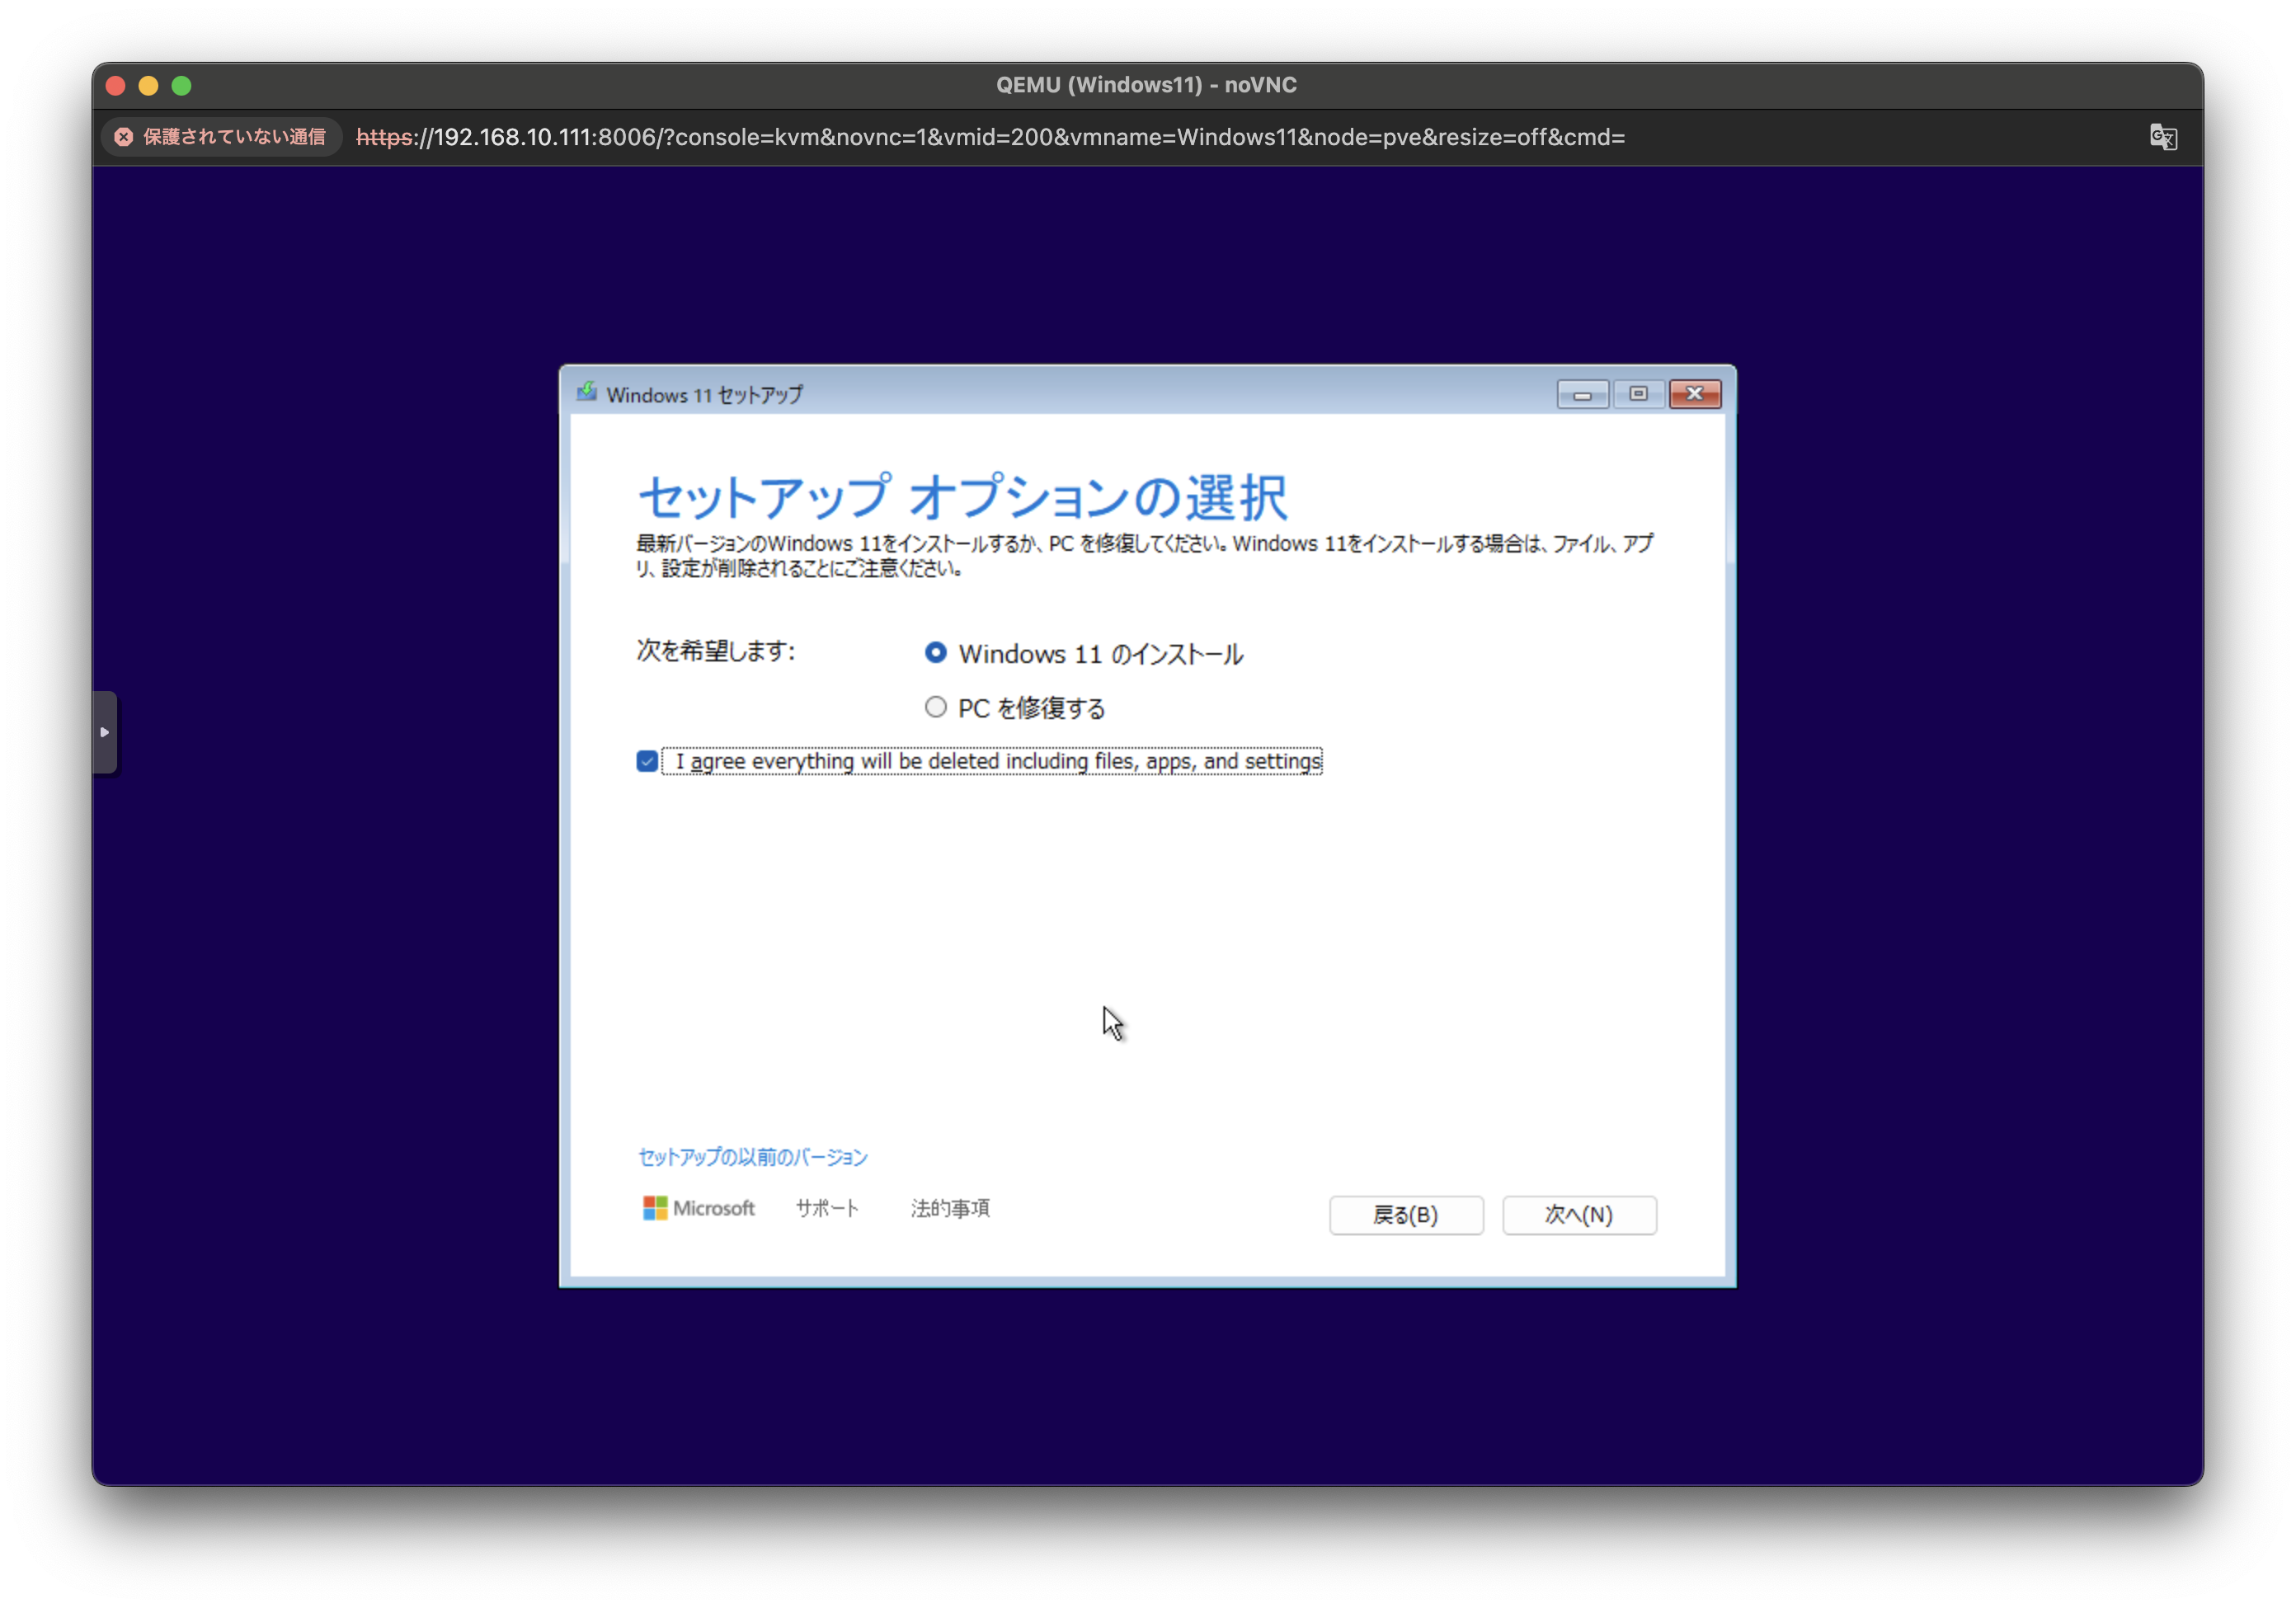Screen dimensions: 2296x1608
Task: Select the Windows 11 のインストール radio option
Action: click(935, 653)
